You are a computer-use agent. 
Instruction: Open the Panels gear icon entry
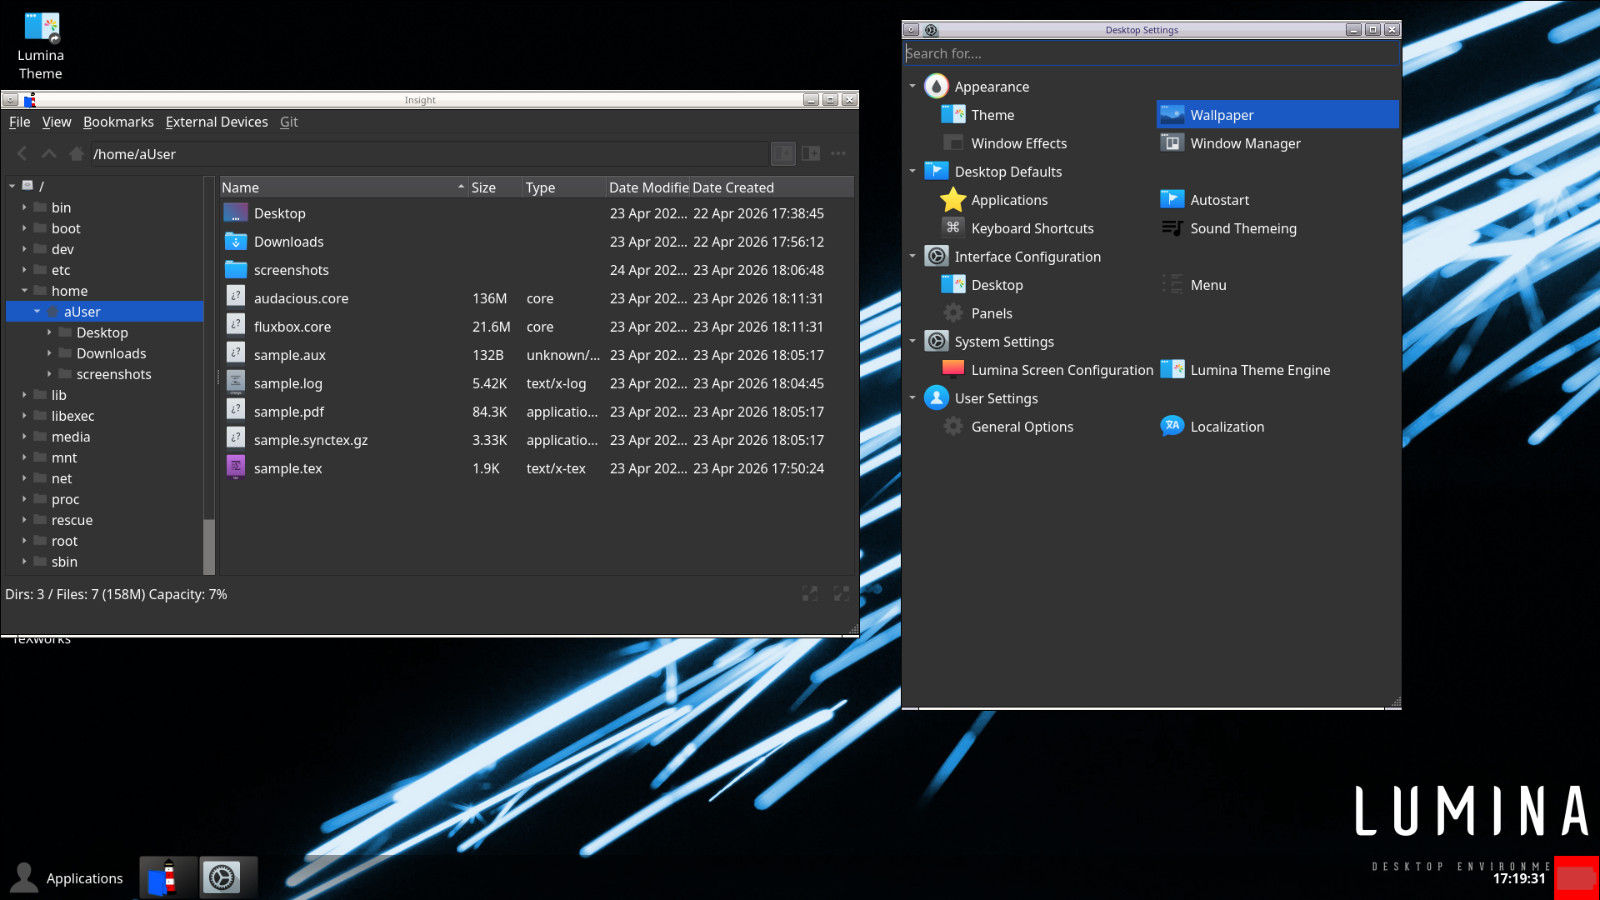[953, 313]
